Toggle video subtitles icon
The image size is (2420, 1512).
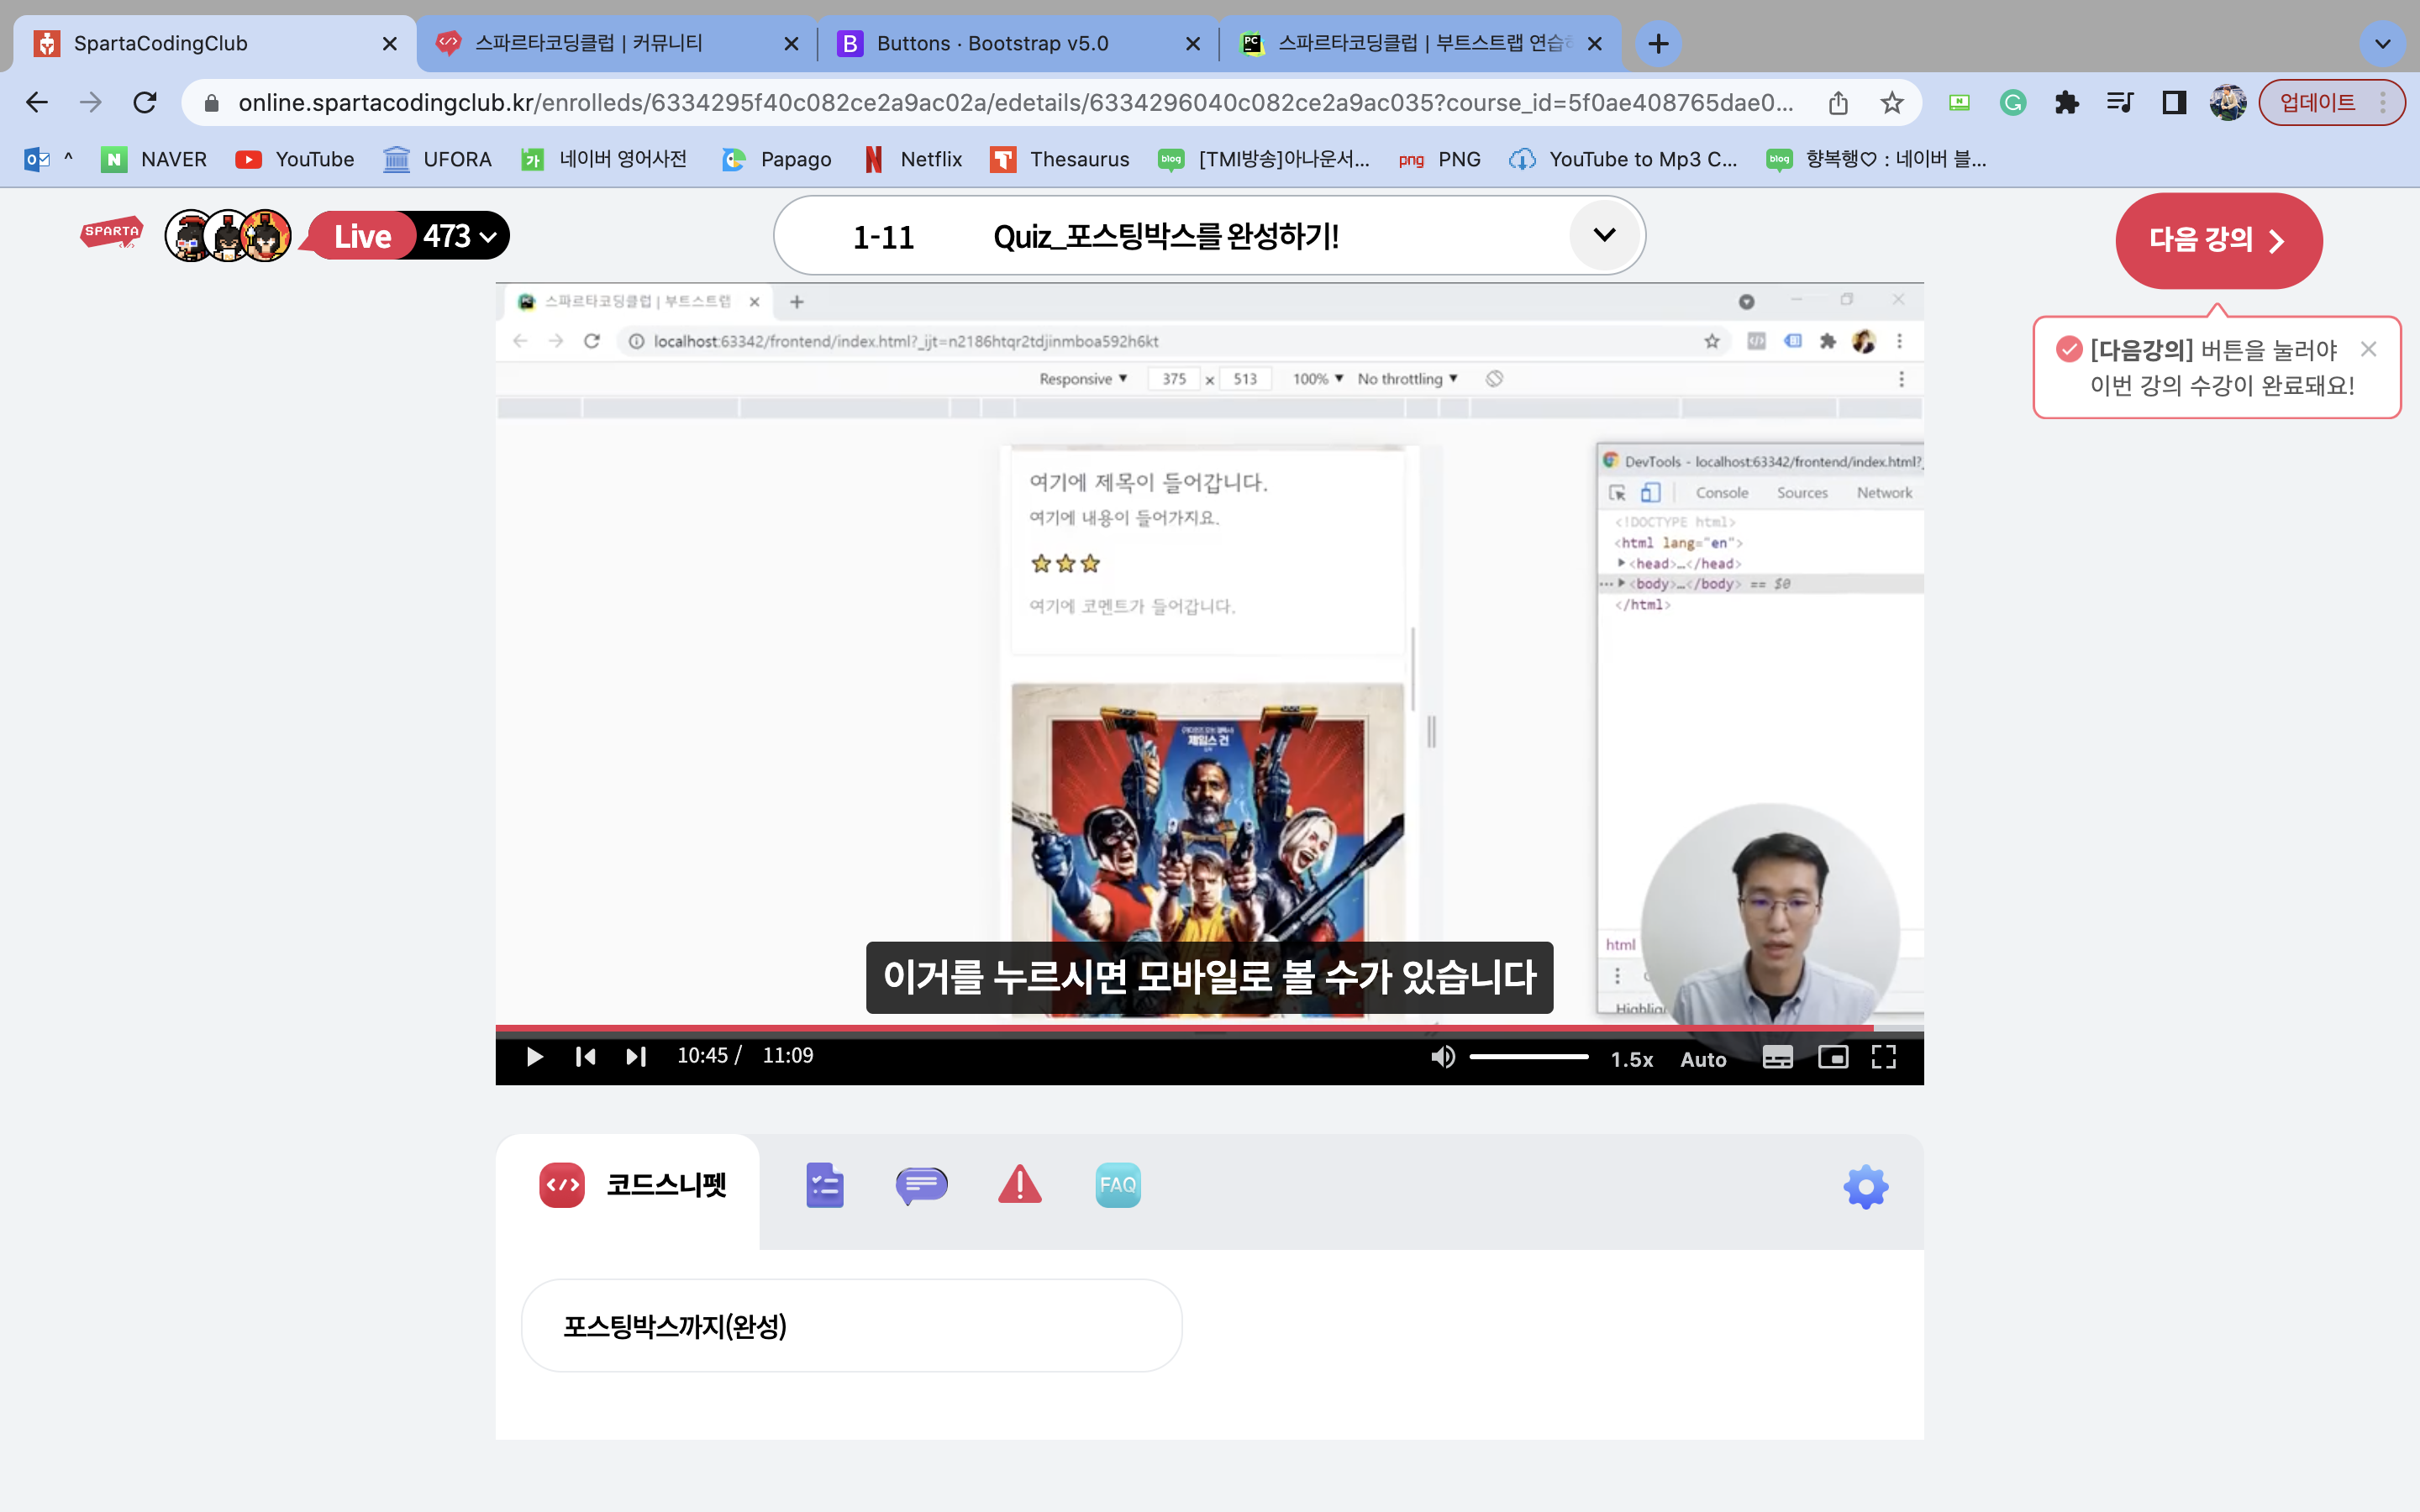click(x=1777, y=1057)
